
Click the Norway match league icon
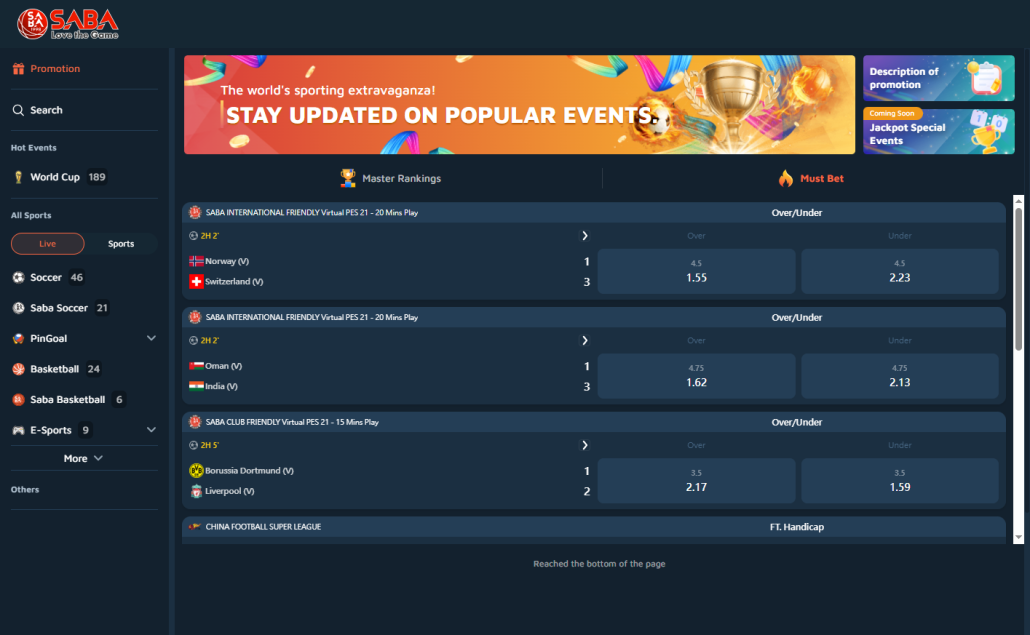(x=195, y=212)
